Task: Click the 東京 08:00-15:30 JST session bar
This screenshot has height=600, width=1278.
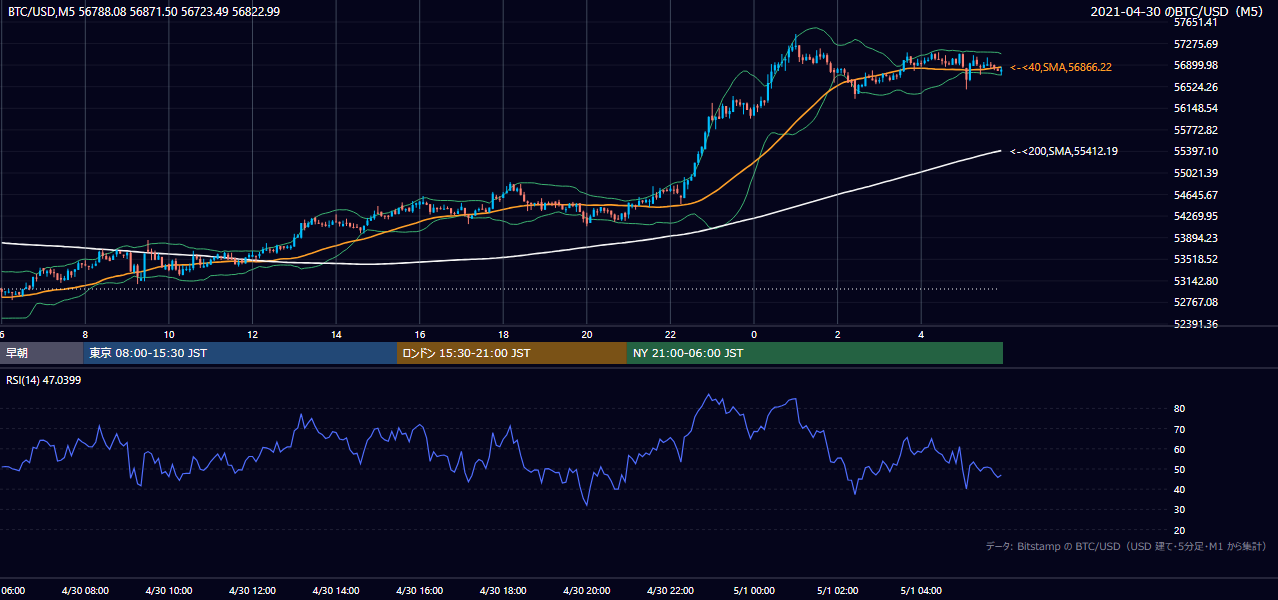Action: point(240,353)
